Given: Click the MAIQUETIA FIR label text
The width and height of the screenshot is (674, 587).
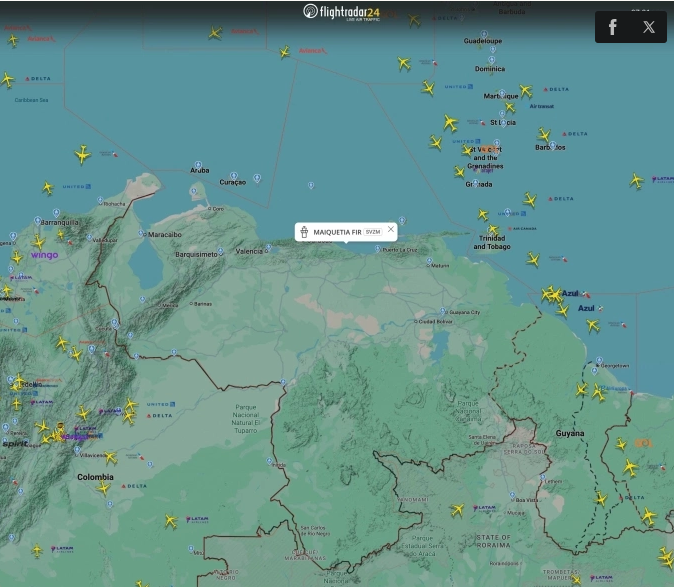Looking at the screenshot, I should tap(337, 232).
